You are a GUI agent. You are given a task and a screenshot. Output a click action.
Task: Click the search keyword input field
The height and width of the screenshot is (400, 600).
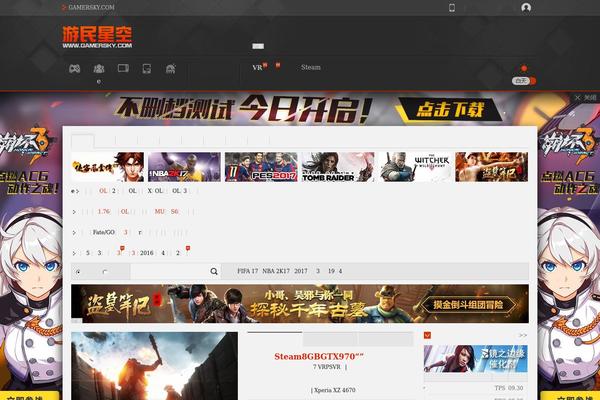pos(170,271)
